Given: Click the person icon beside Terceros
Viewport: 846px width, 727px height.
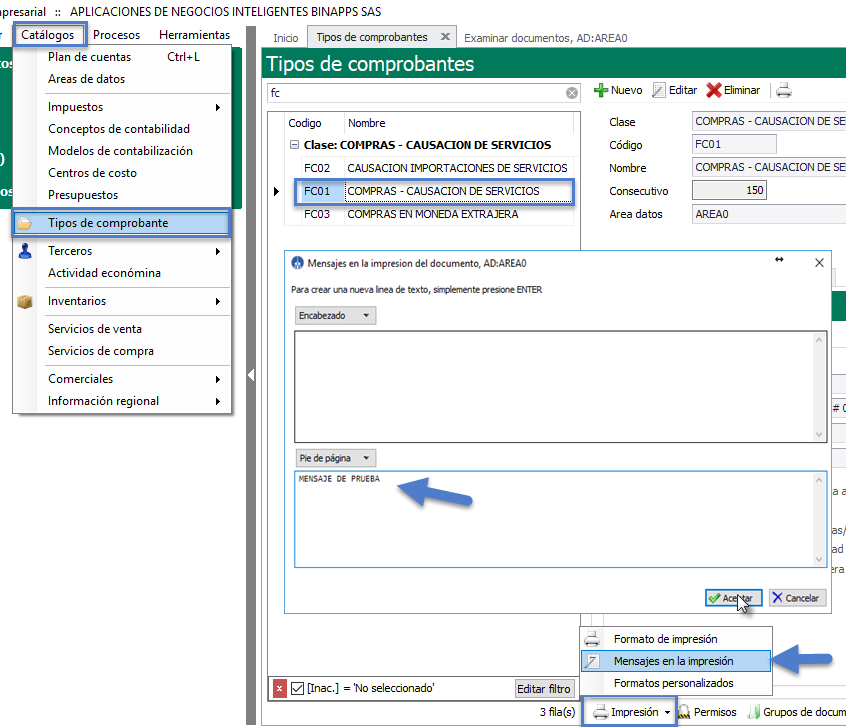Looking at the screenshot, I should pyautogui.click(x=25, y=251).
